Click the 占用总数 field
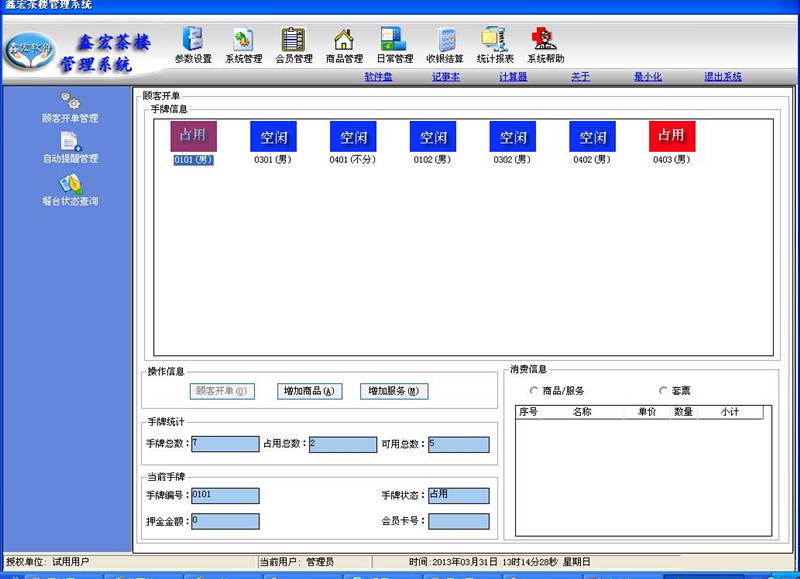800x579 pixels. [x=343, y=444]
